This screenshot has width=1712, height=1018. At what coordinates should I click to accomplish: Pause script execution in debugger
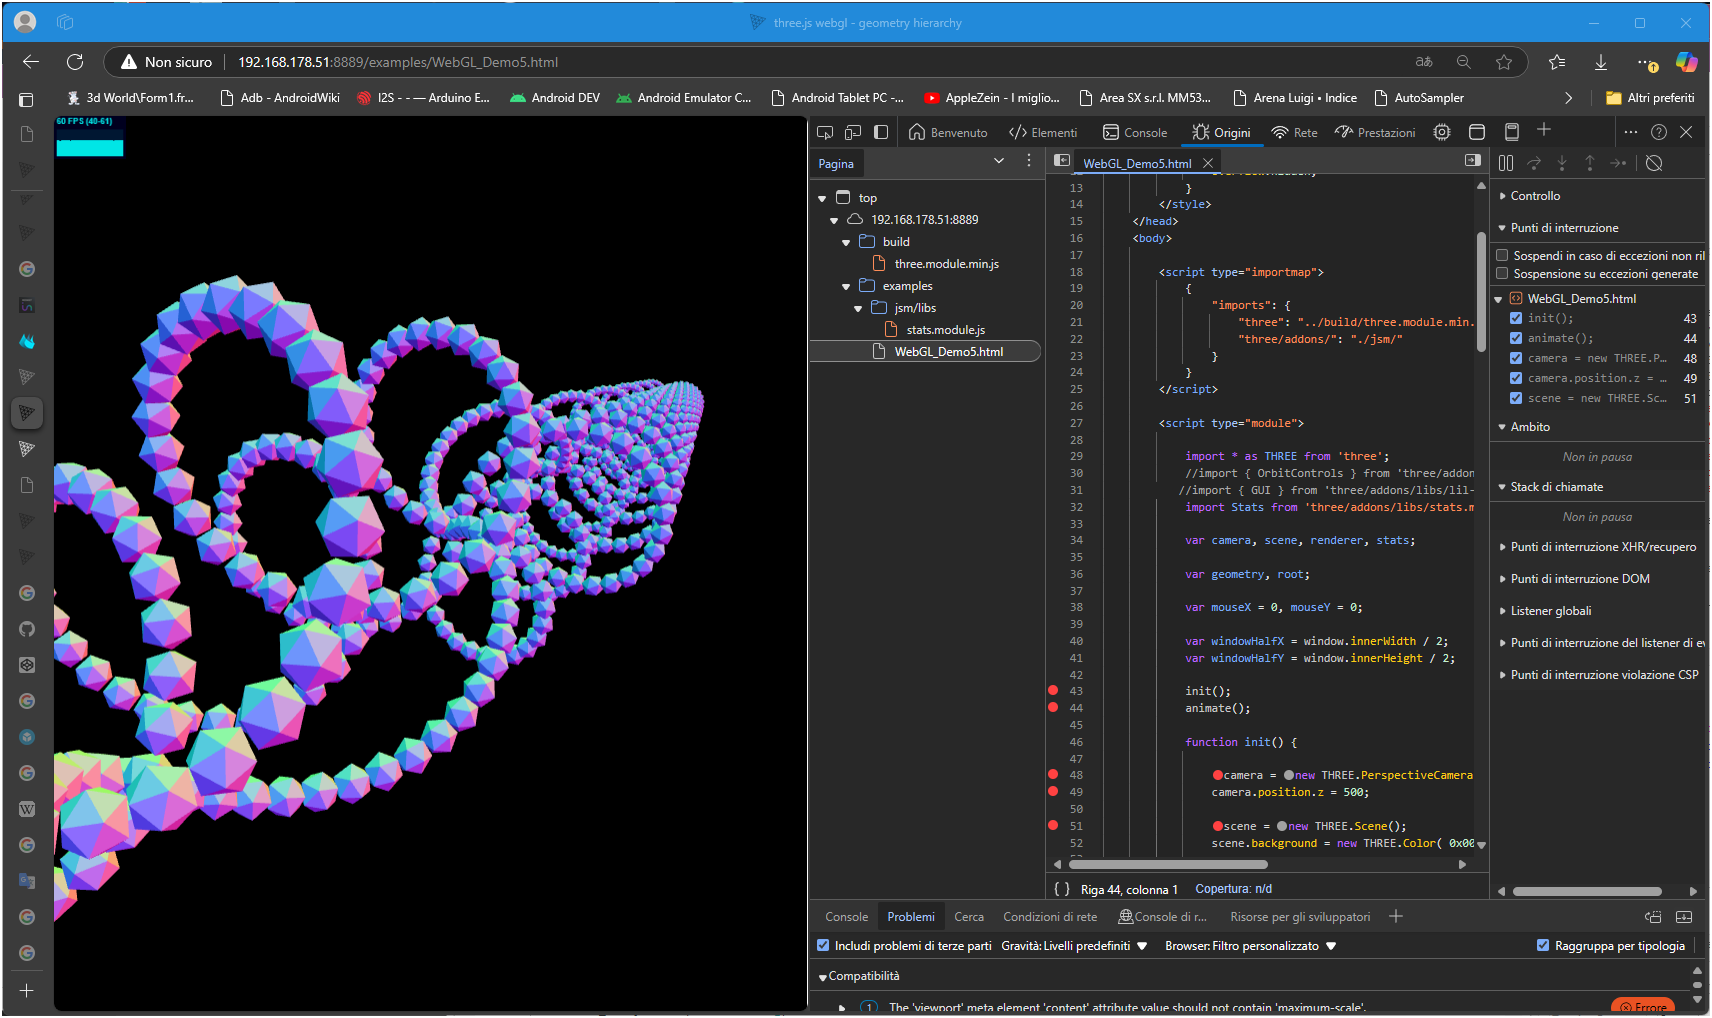tap(1506, 163)
